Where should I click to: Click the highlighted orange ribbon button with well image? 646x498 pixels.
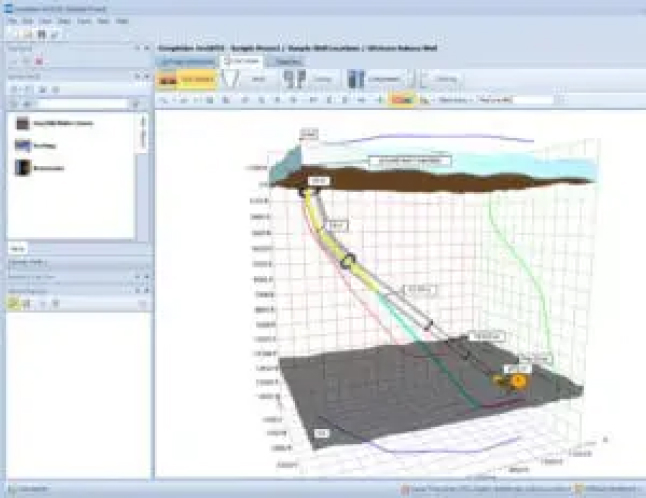[180, 79]
